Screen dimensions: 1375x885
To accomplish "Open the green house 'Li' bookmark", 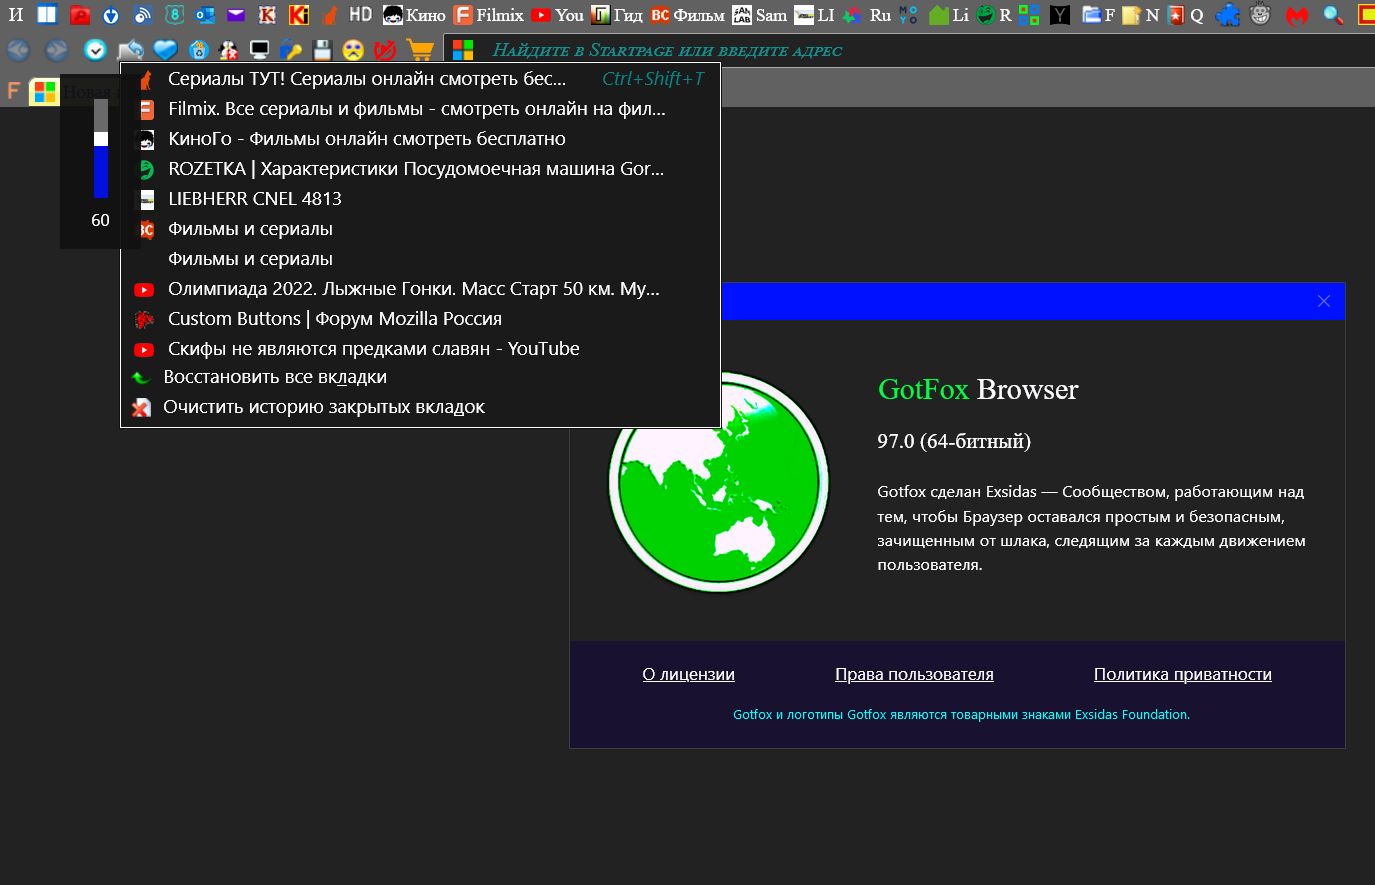I will pos(948,15).
